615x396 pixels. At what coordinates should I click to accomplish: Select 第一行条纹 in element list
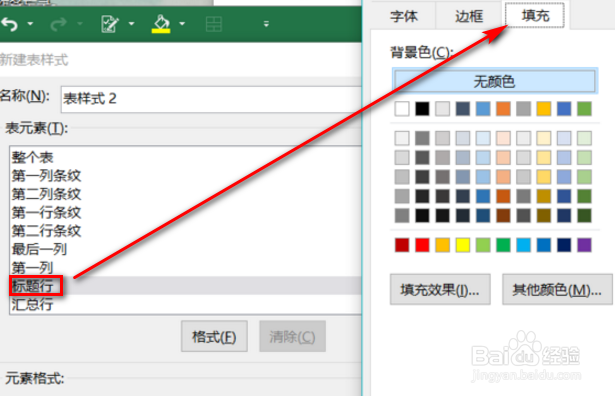click(x=185, y=213)
